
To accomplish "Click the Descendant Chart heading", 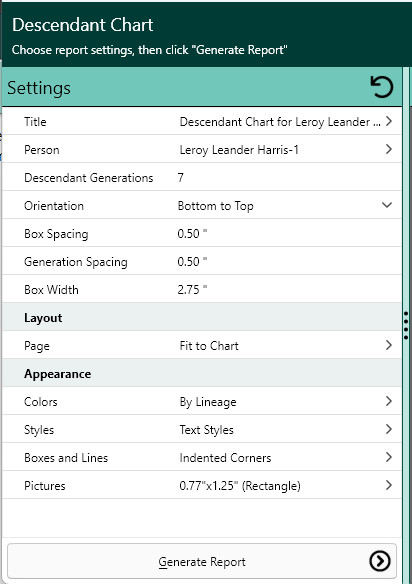I will pyautogui.click(x=82, y=25).
